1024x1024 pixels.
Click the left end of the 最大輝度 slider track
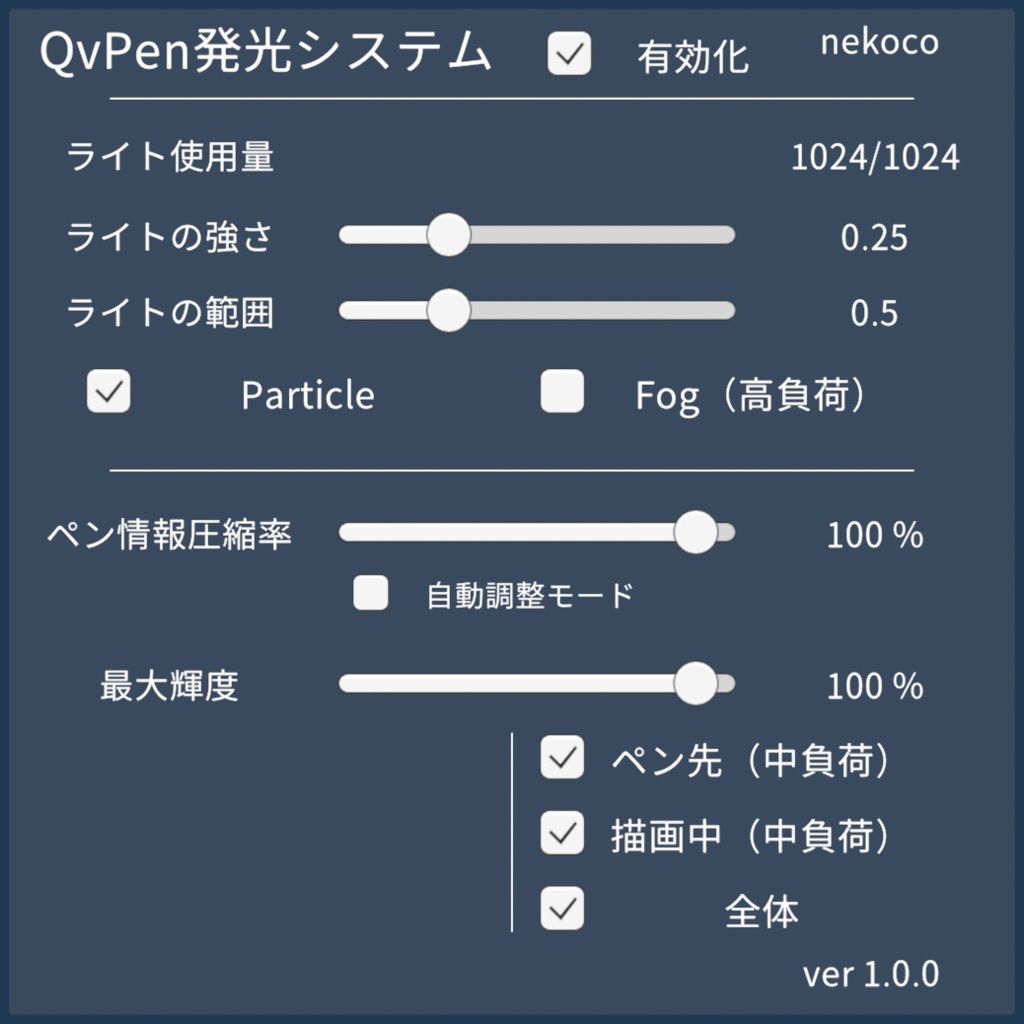[x=345, y=685]
